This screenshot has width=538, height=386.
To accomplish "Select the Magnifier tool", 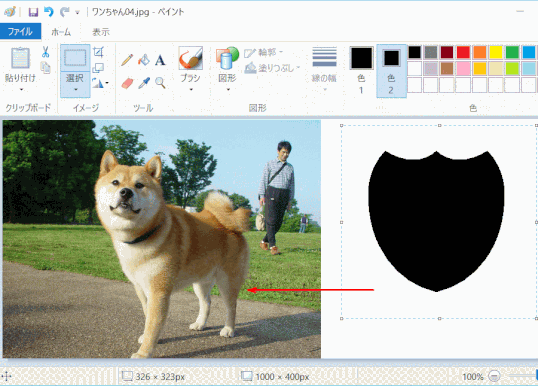I will pos(160,83).
